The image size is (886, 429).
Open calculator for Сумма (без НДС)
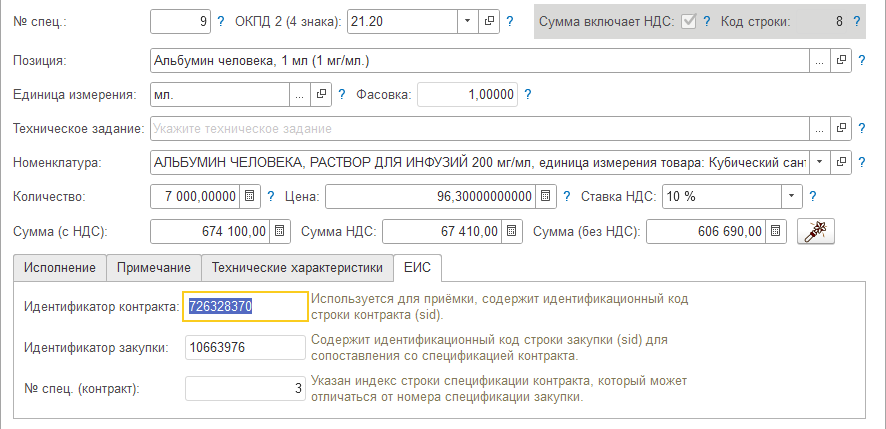coord(776,231)
